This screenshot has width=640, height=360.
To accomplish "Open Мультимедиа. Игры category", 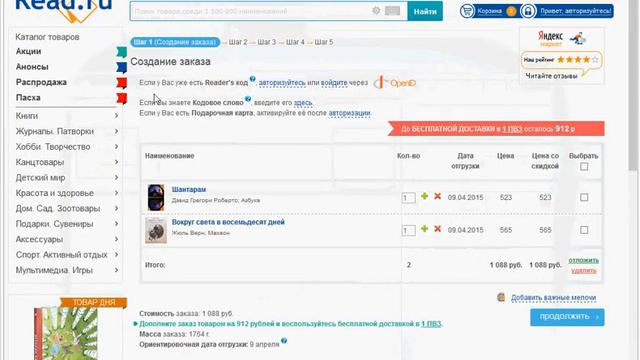I will pos(54,270).
